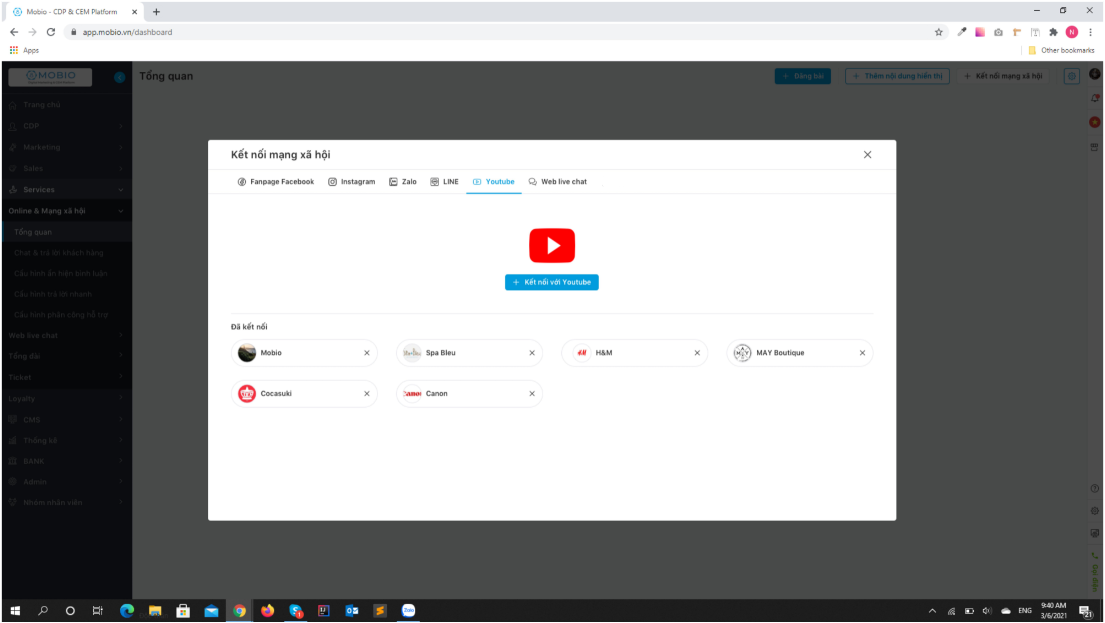Remove the Spa Bleu connected channel

pos(532,353)
